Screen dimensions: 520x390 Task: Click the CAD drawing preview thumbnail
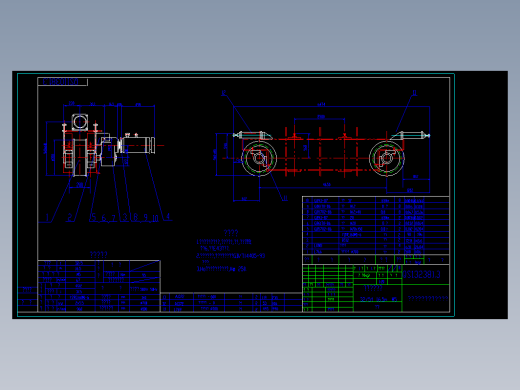coord(260,195)
